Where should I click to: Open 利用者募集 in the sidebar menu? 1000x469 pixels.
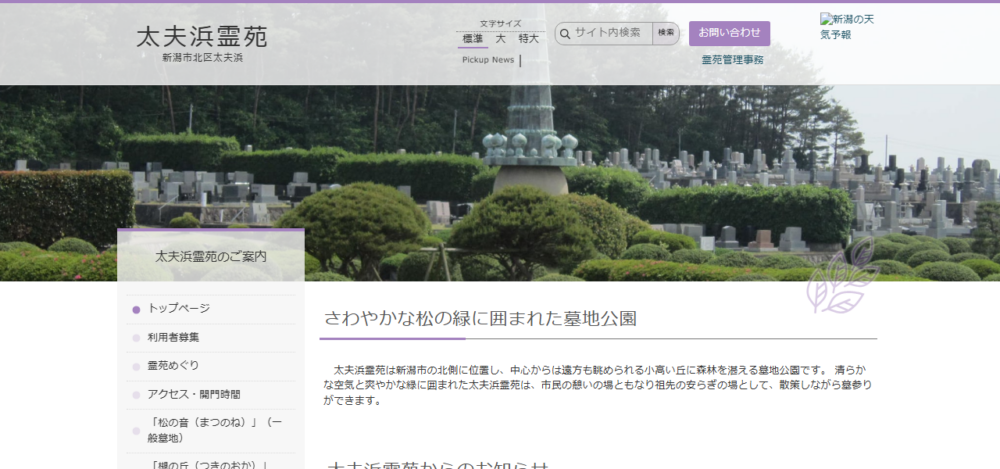coord(173,338)
